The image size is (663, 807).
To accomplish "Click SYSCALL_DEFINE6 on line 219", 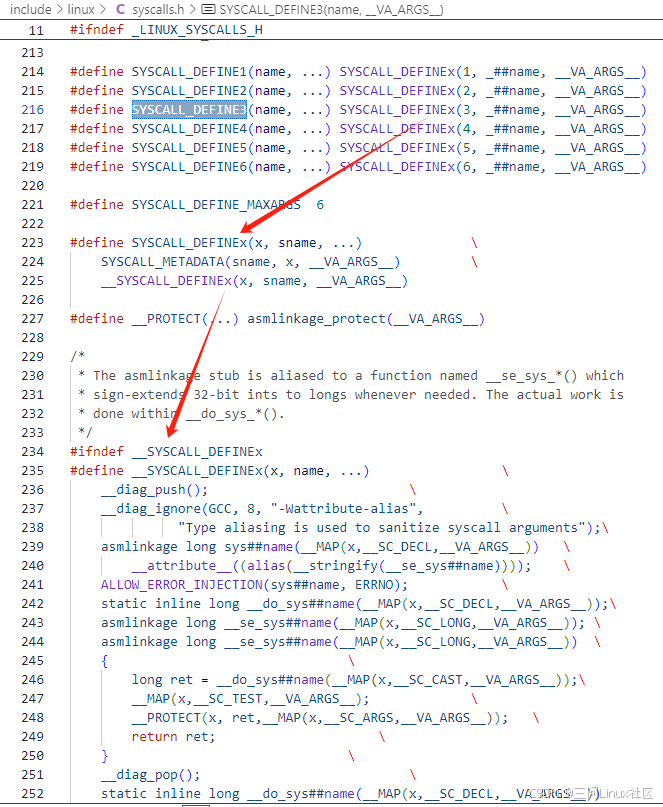I will click(x=189, y=167).
